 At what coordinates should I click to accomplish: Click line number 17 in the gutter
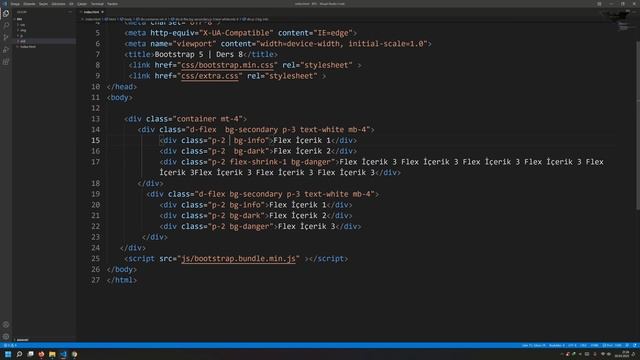[x=95, y=162]
